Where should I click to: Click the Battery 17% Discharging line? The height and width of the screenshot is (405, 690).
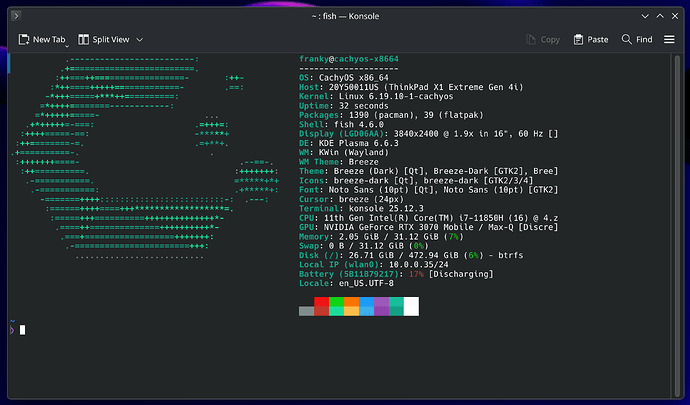396,274
